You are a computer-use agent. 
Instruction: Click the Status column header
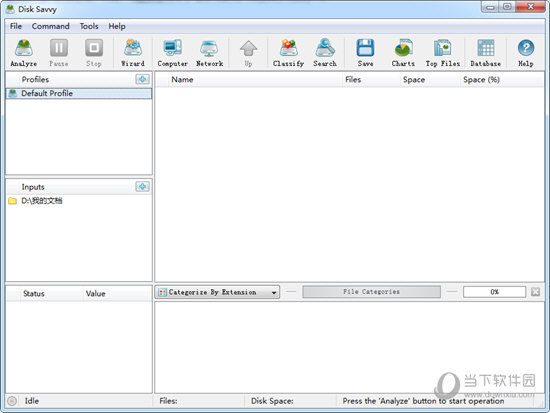(34, 293)
